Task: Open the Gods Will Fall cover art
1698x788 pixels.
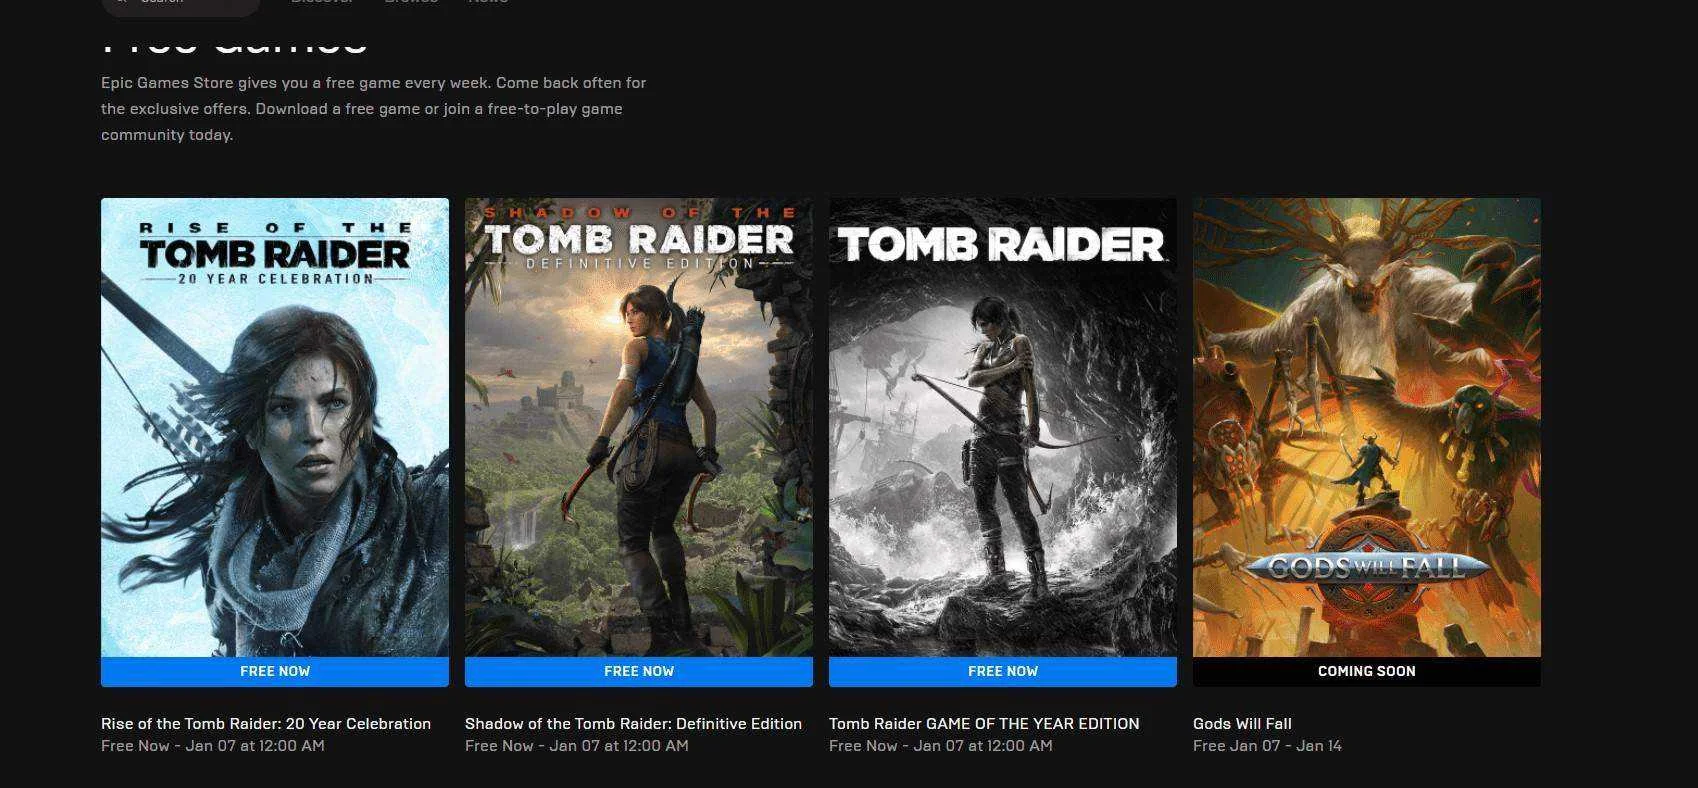Action: click(1367, 427)
